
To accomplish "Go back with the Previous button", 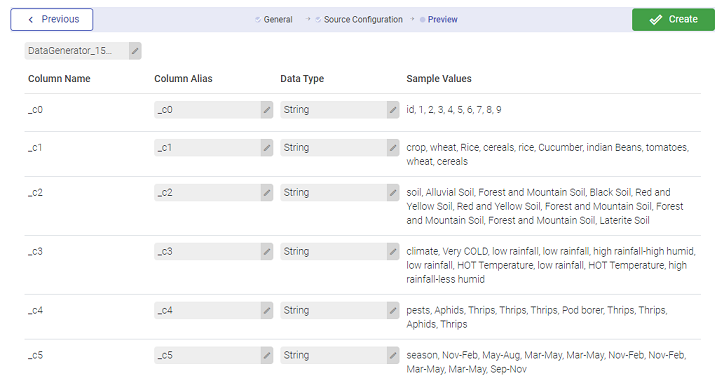I will click(52, 20).
